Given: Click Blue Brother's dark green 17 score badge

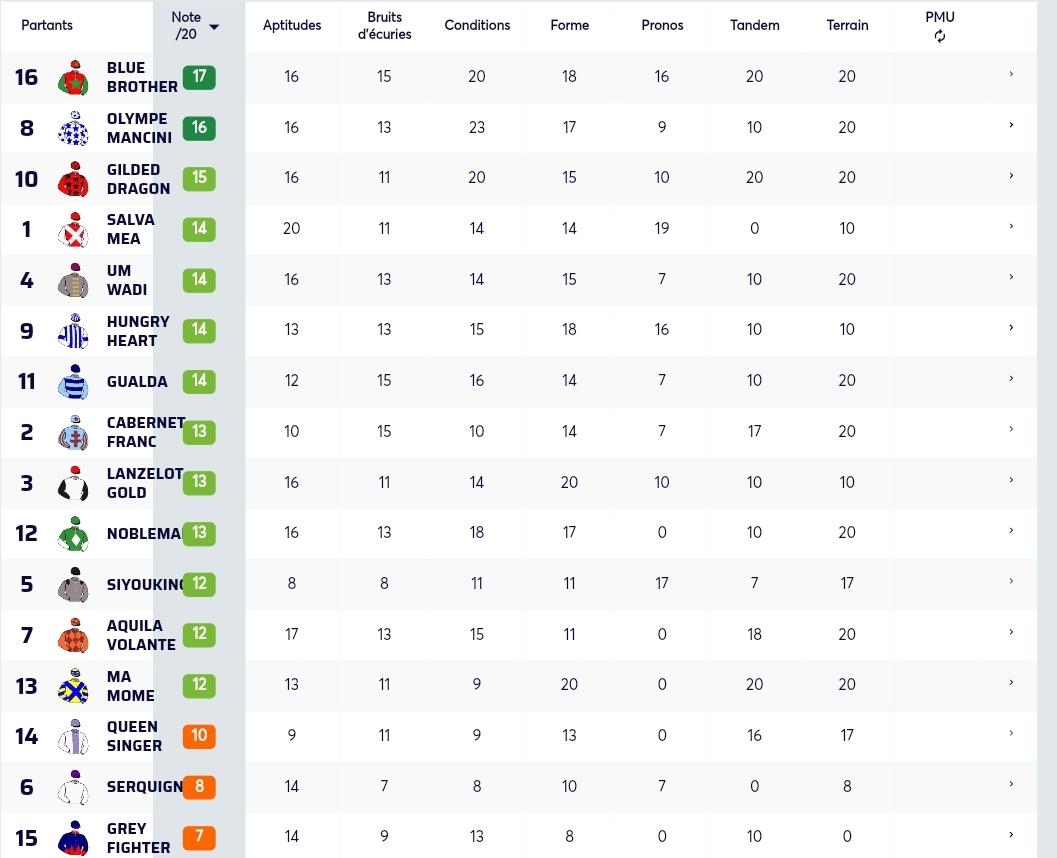Looking at the screenshot, I should click(199, 77).
